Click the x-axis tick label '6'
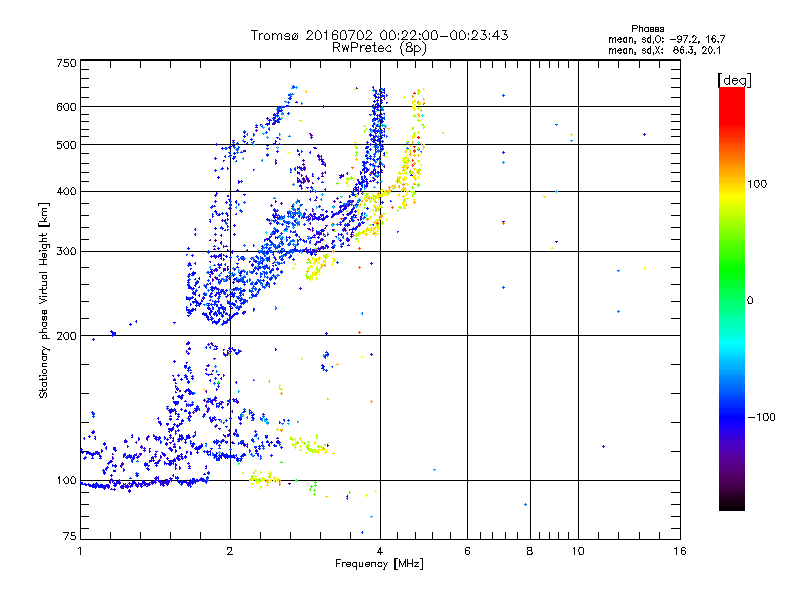 point(467,551)
